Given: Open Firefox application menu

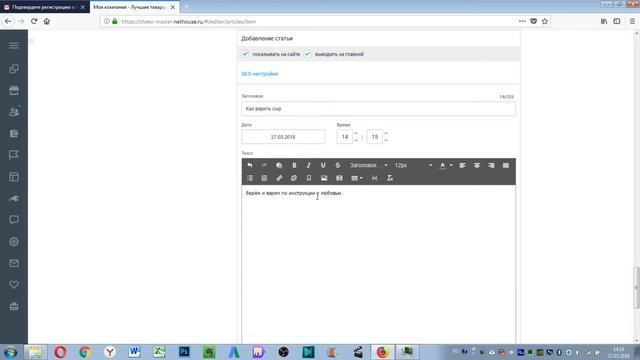Looking at the screenshot, I should click(x=632, y=21).
